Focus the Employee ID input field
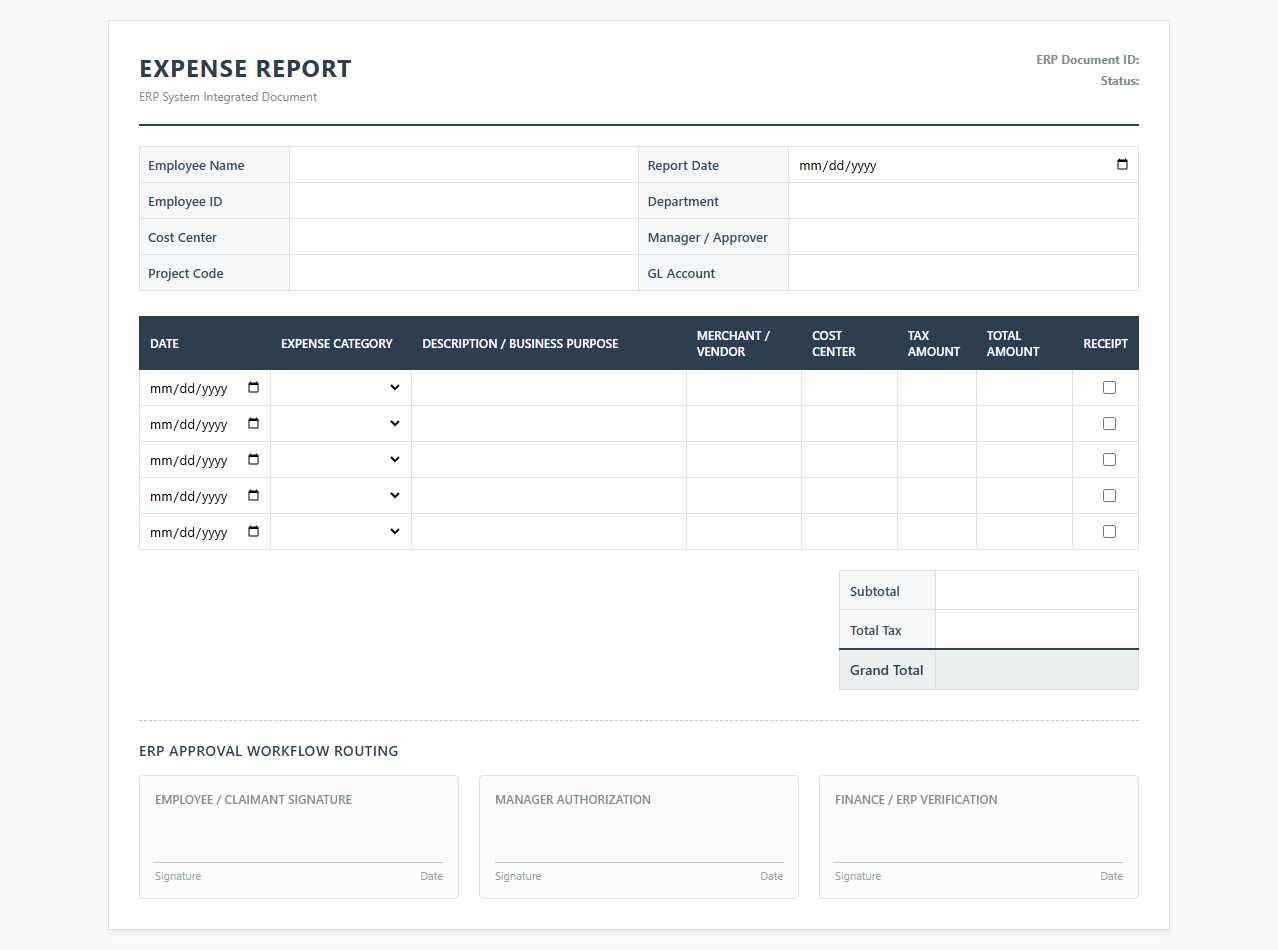 (x=464, y=201)
